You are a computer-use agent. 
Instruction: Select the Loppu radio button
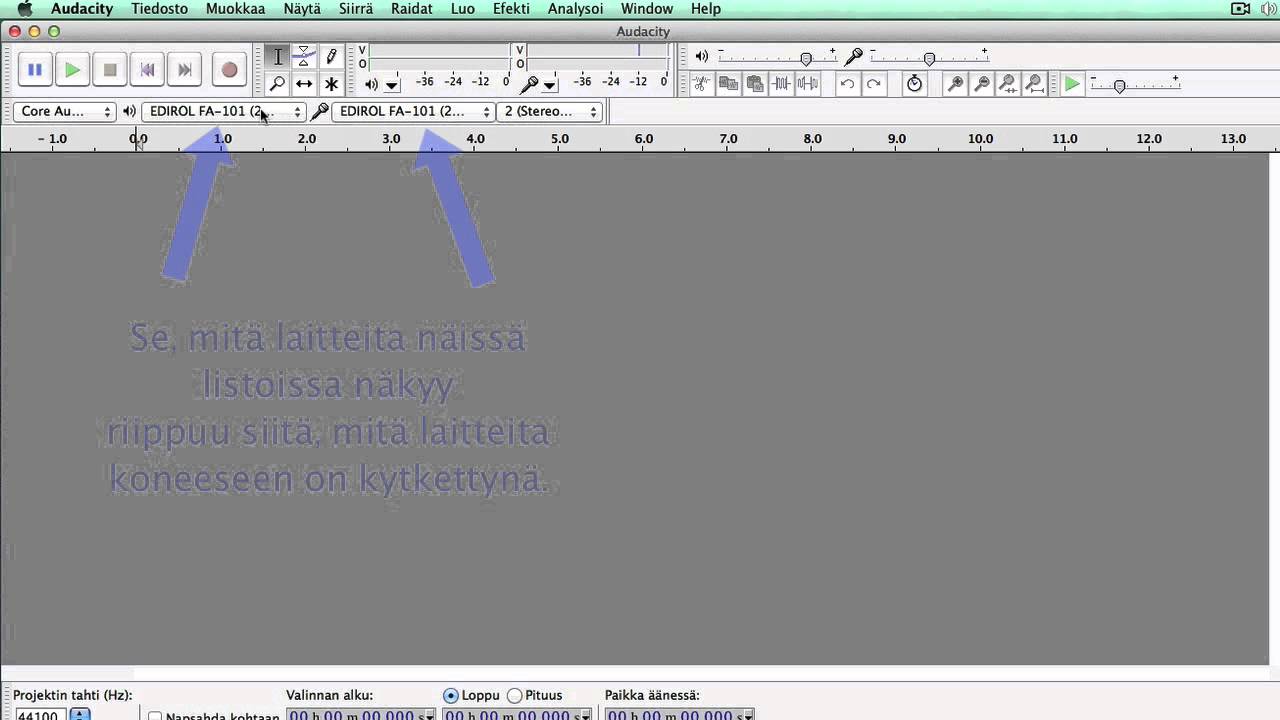click(451, 695)
